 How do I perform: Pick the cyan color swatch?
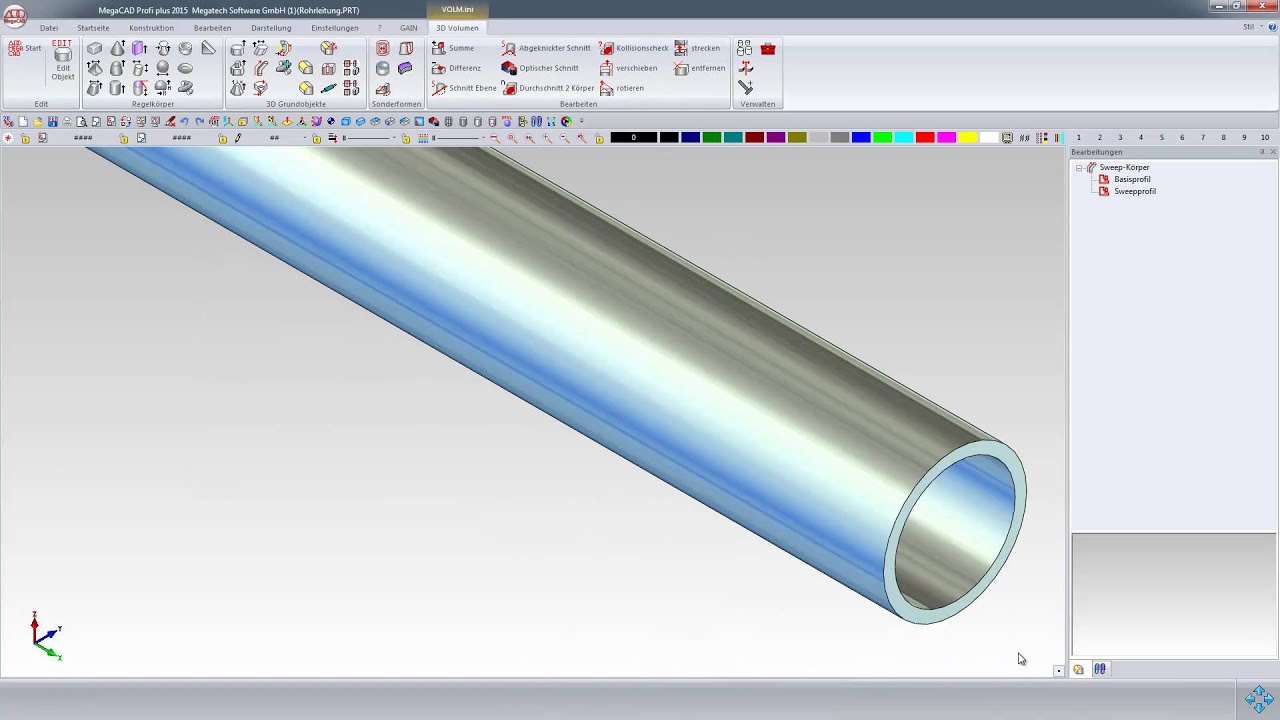[904, 138]
